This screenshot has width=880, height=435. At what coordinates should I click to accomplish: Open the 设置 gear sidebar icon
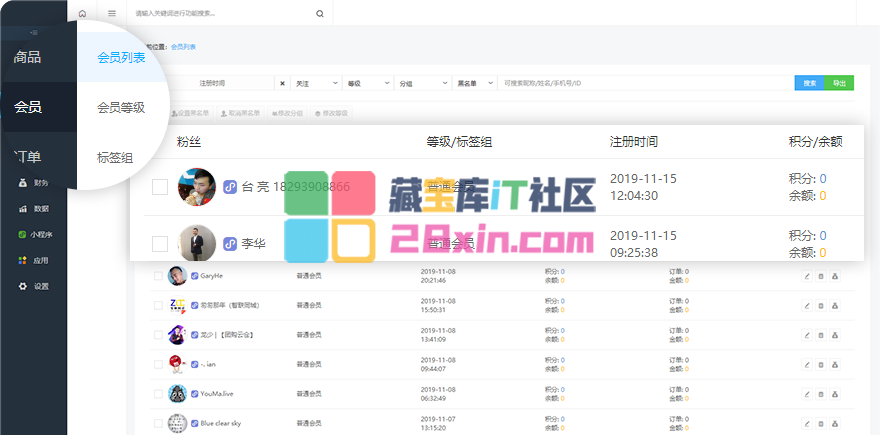[22, 286]
